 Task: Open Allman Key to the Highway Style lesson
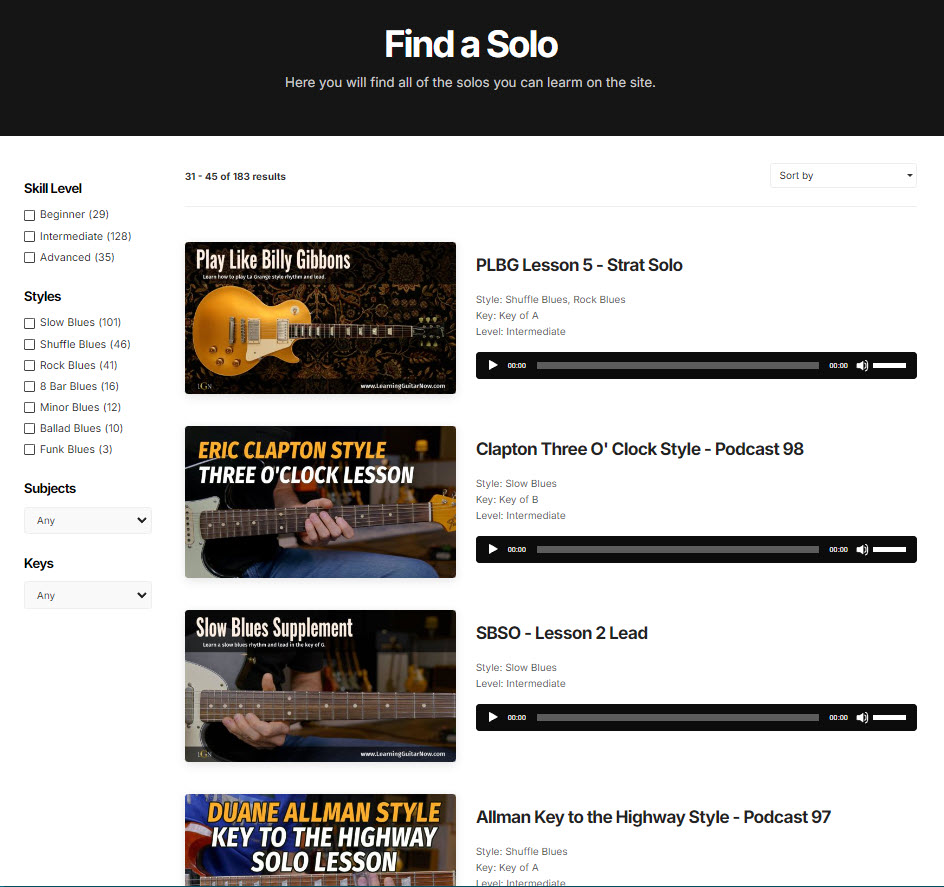(x=653, y=818)
